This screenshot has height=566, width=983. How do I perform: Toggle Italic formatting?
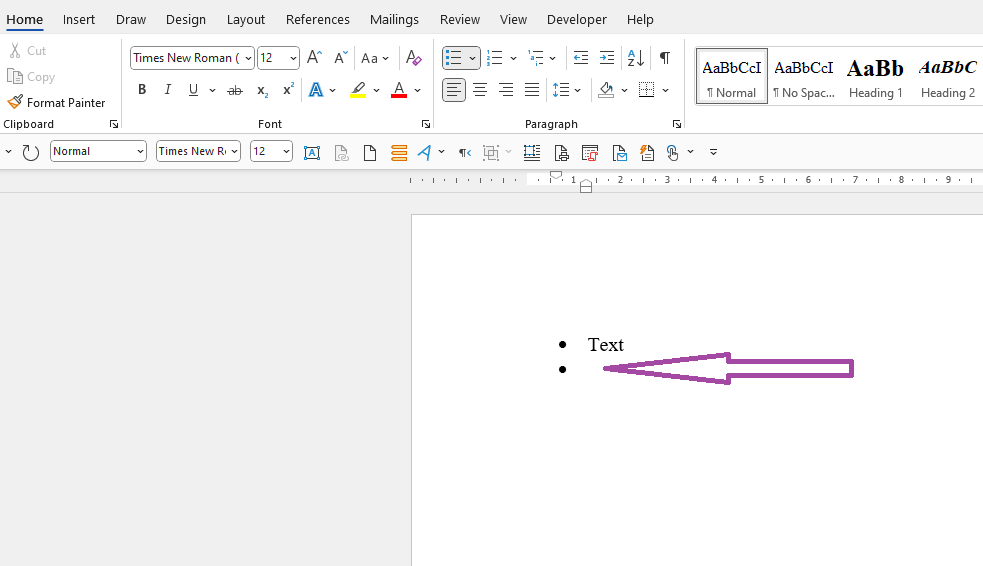coord(167,90)
